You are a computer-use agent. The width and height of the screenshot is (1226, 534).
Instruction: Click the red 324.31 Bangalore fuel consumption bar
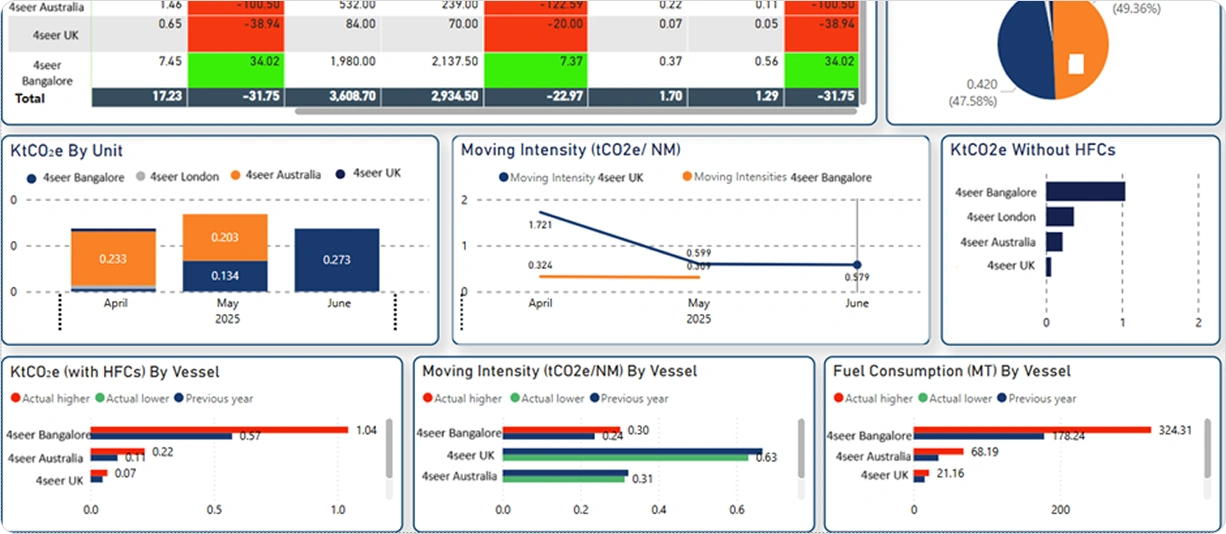pos(1032,430)
